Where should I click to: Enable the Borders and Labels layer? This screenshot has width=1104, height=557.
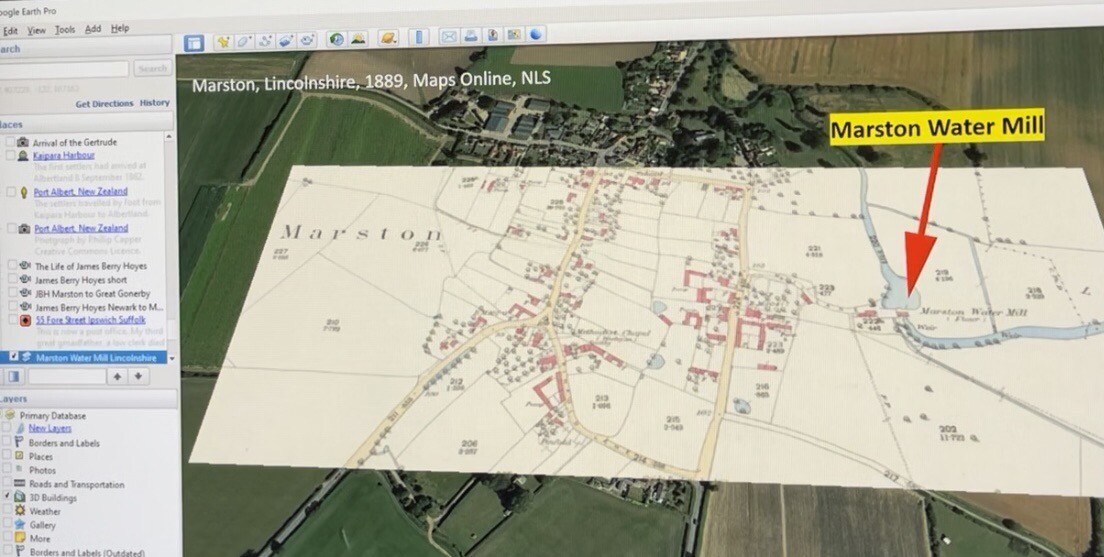pyautogui.click(x=6, y=442)
